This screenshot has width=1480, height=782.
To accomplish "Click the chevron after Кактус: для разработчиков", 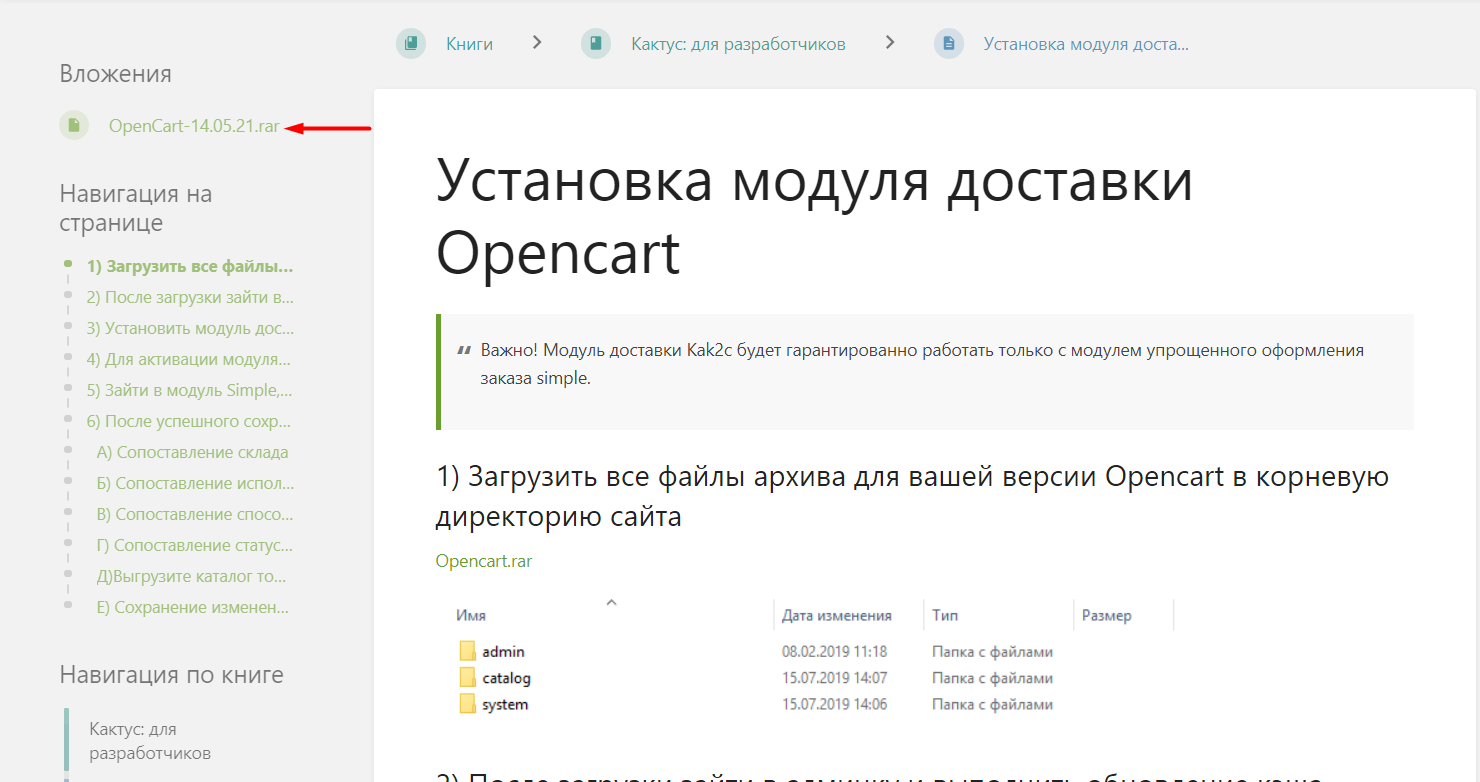I will coord(890,43).
